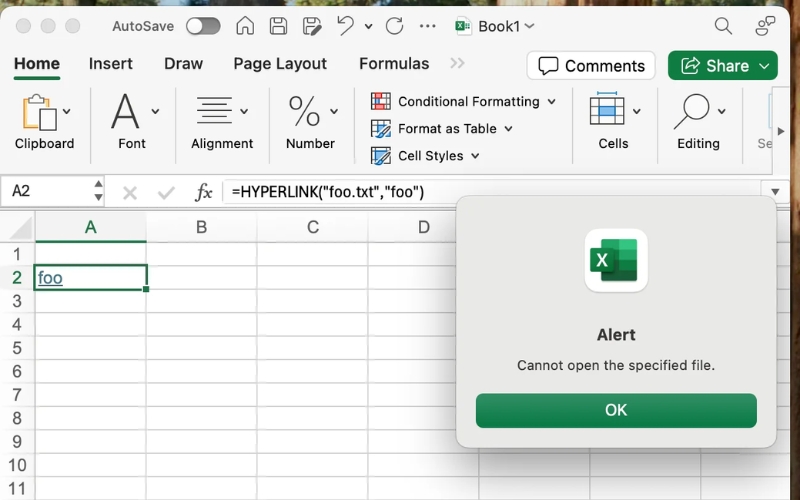800x500 pixels.
Task: Expand the Cells group dropdown arrow
Action: coord(637,111)
